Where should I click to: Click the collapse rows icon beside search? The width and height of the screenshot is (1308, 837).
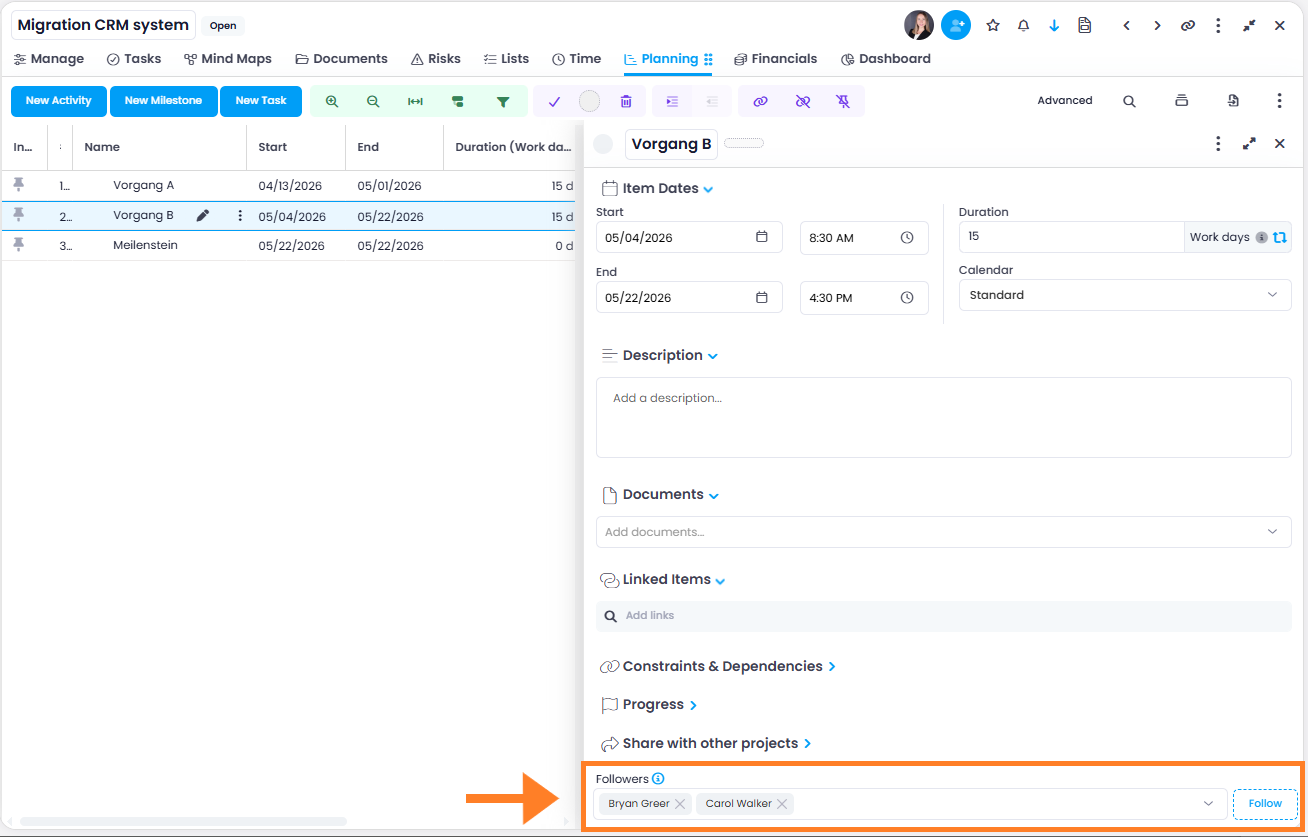click(x=1181, y=101)
